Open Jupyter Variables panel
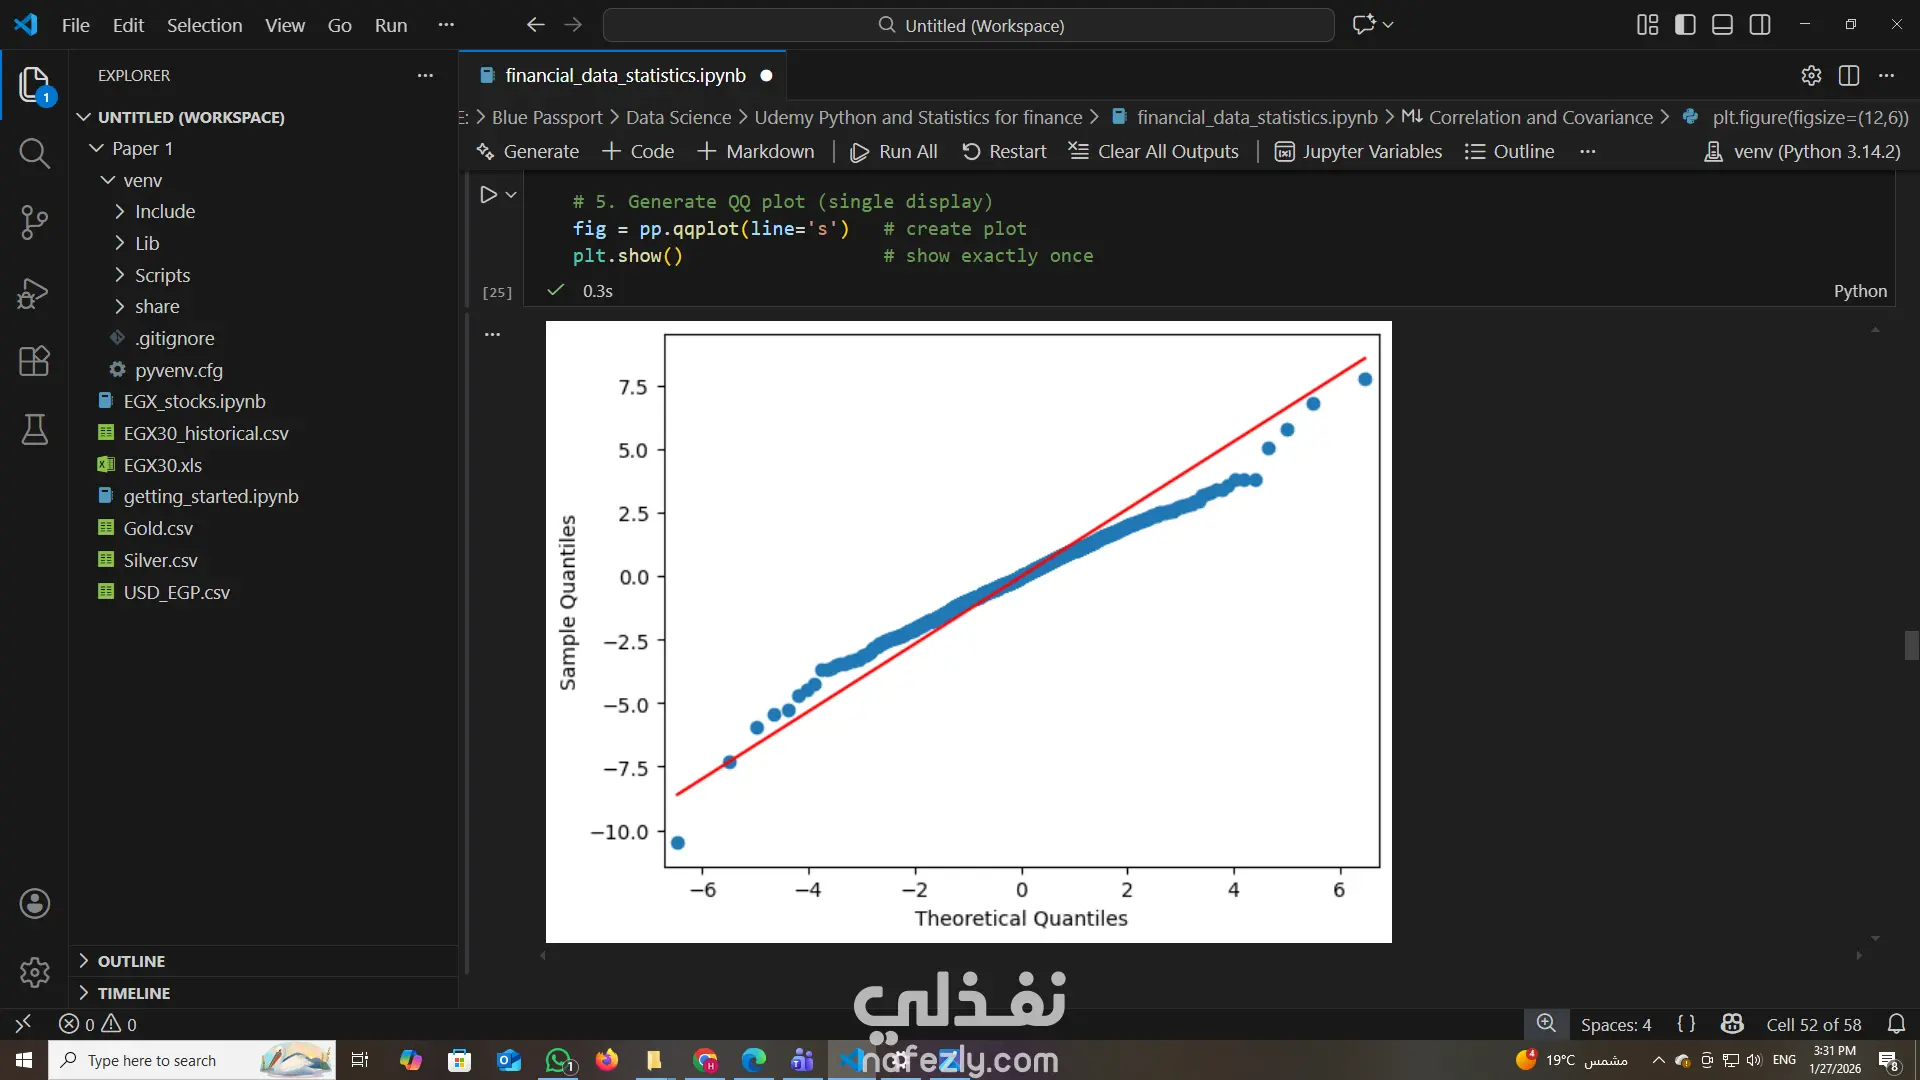Screen dimensions: 1920x1080 [x=1358, y=152]
